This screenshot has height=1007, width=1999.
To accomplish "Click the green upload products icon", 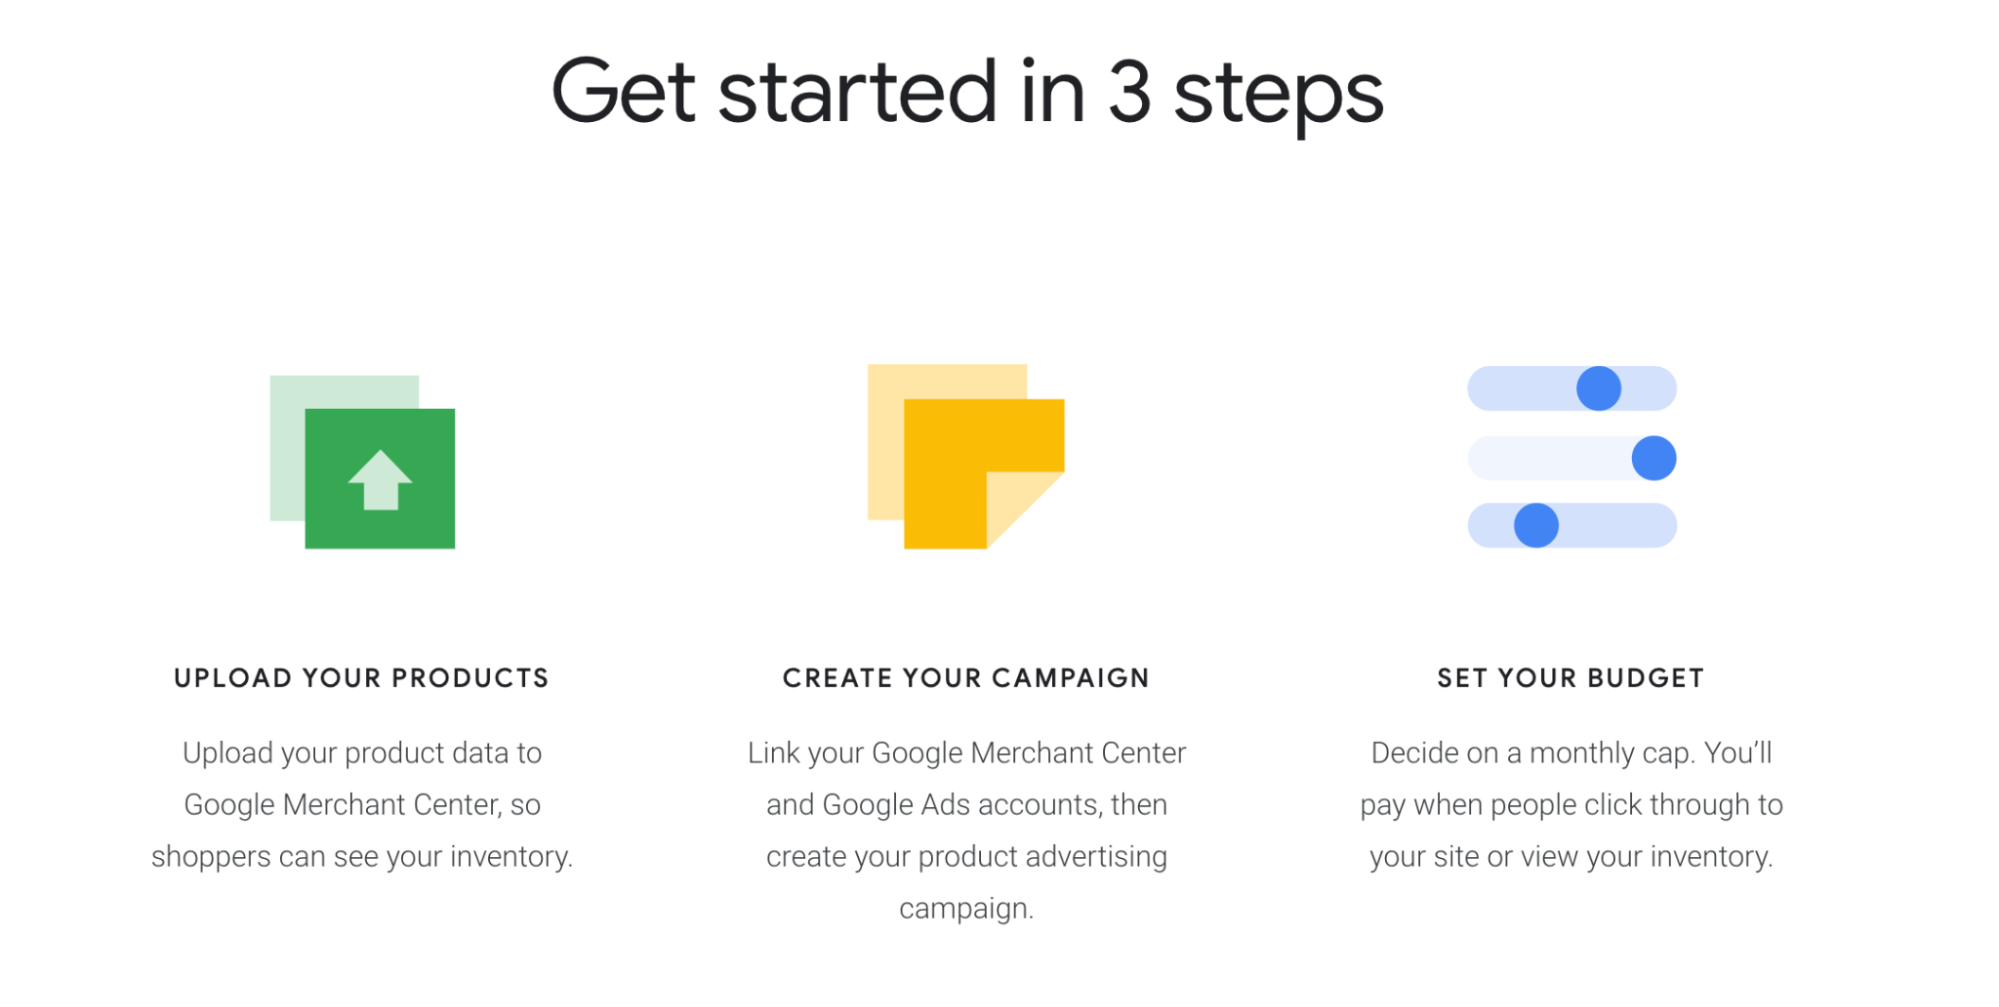I will pyautogui.click(x=363, y=461).
